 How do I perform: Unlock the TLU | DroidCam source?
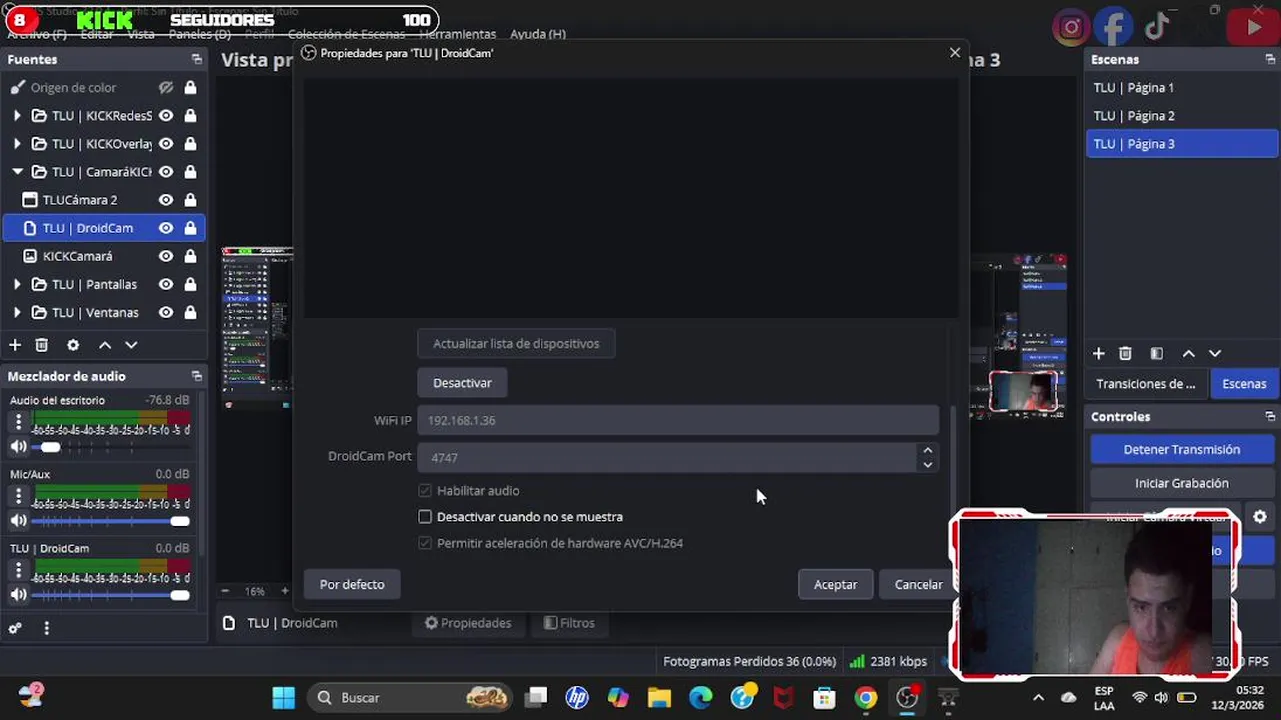[190, 228]
